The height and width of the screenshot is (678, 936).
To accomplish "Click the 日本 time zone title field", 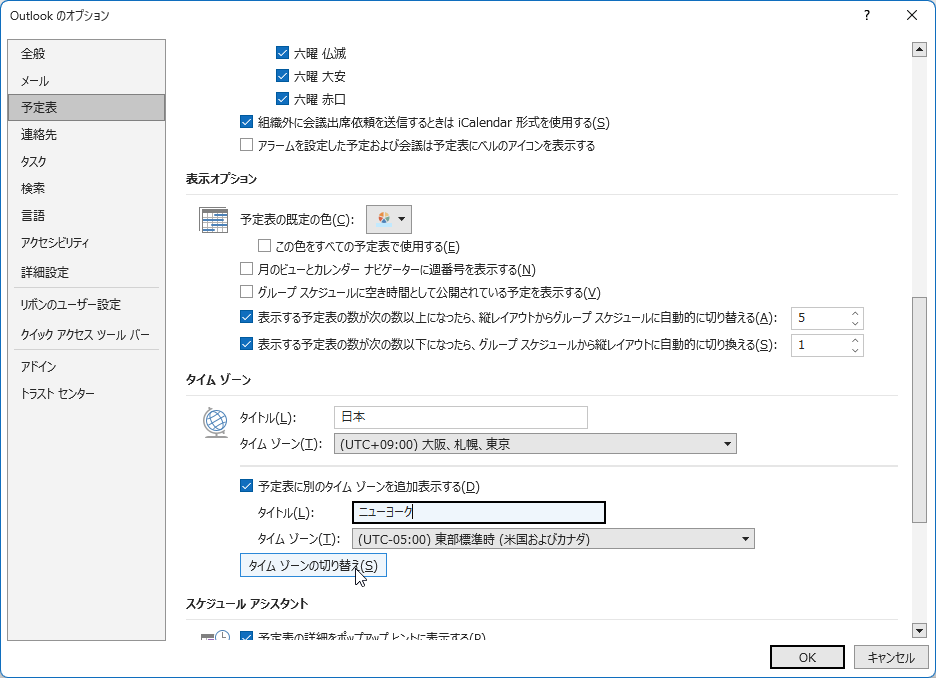I will click(x=461, y=417).
